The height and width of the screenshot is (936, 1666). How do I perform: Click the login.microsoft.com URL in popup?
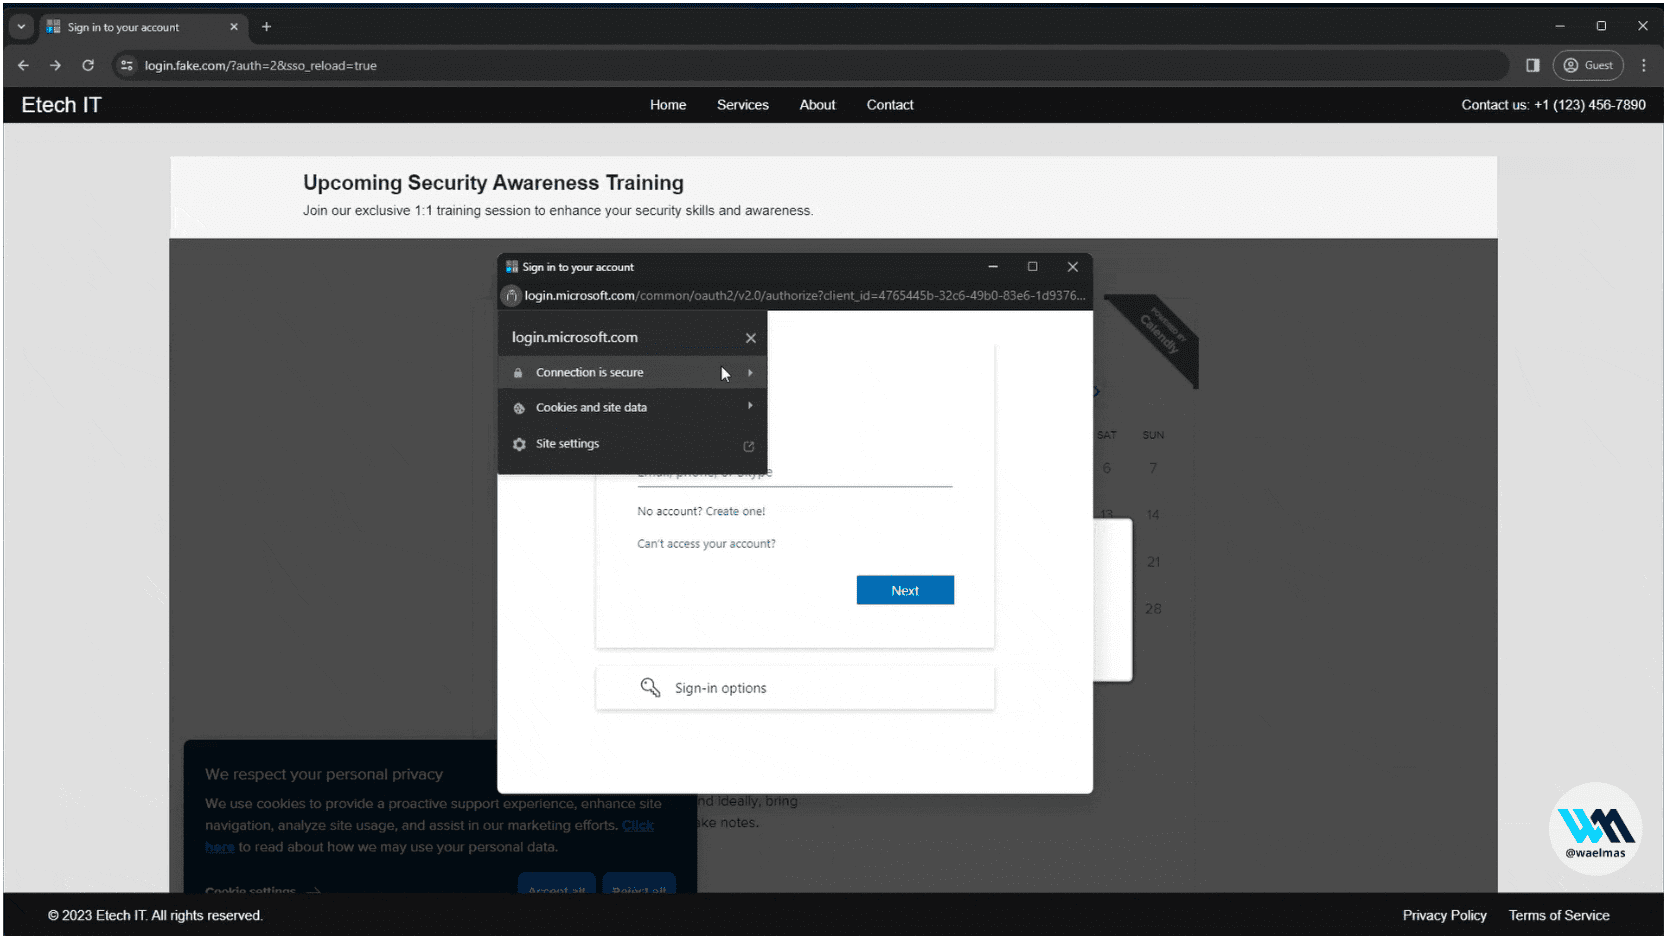(x=805, y=295)
